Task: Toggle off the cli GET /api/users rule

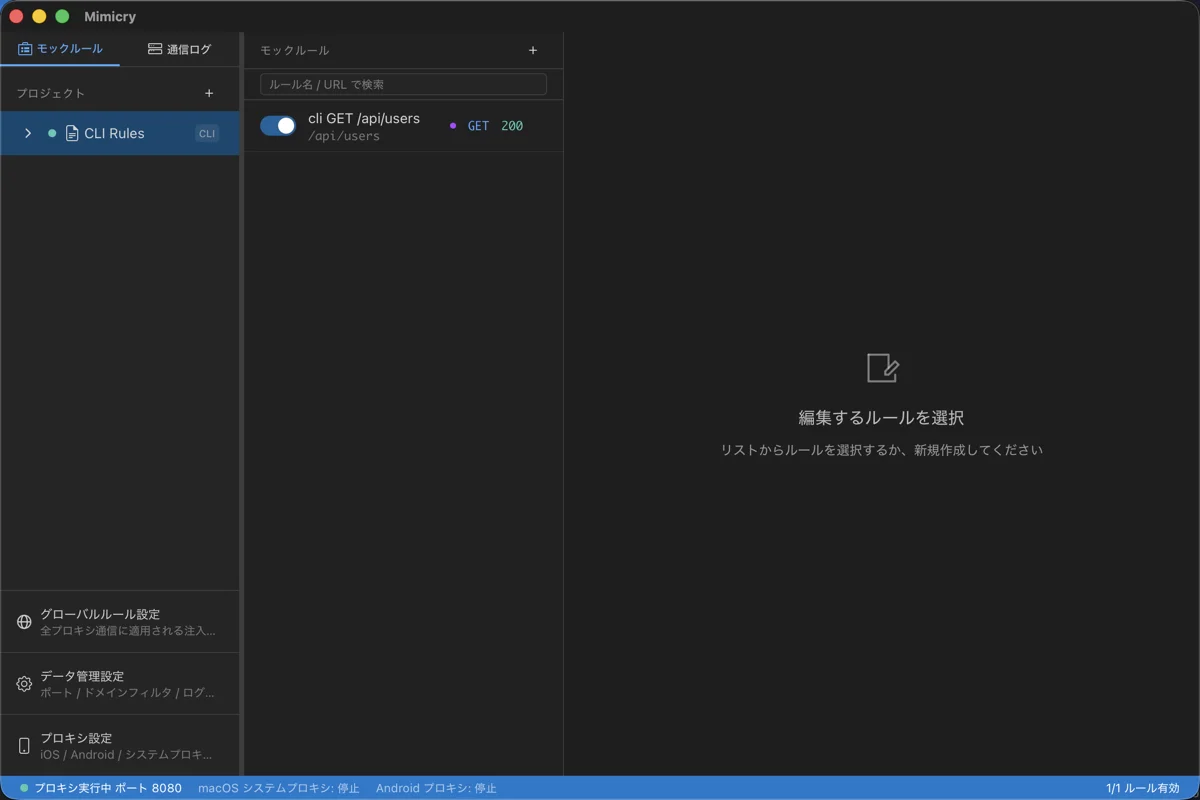Action: tap(278, 125)
